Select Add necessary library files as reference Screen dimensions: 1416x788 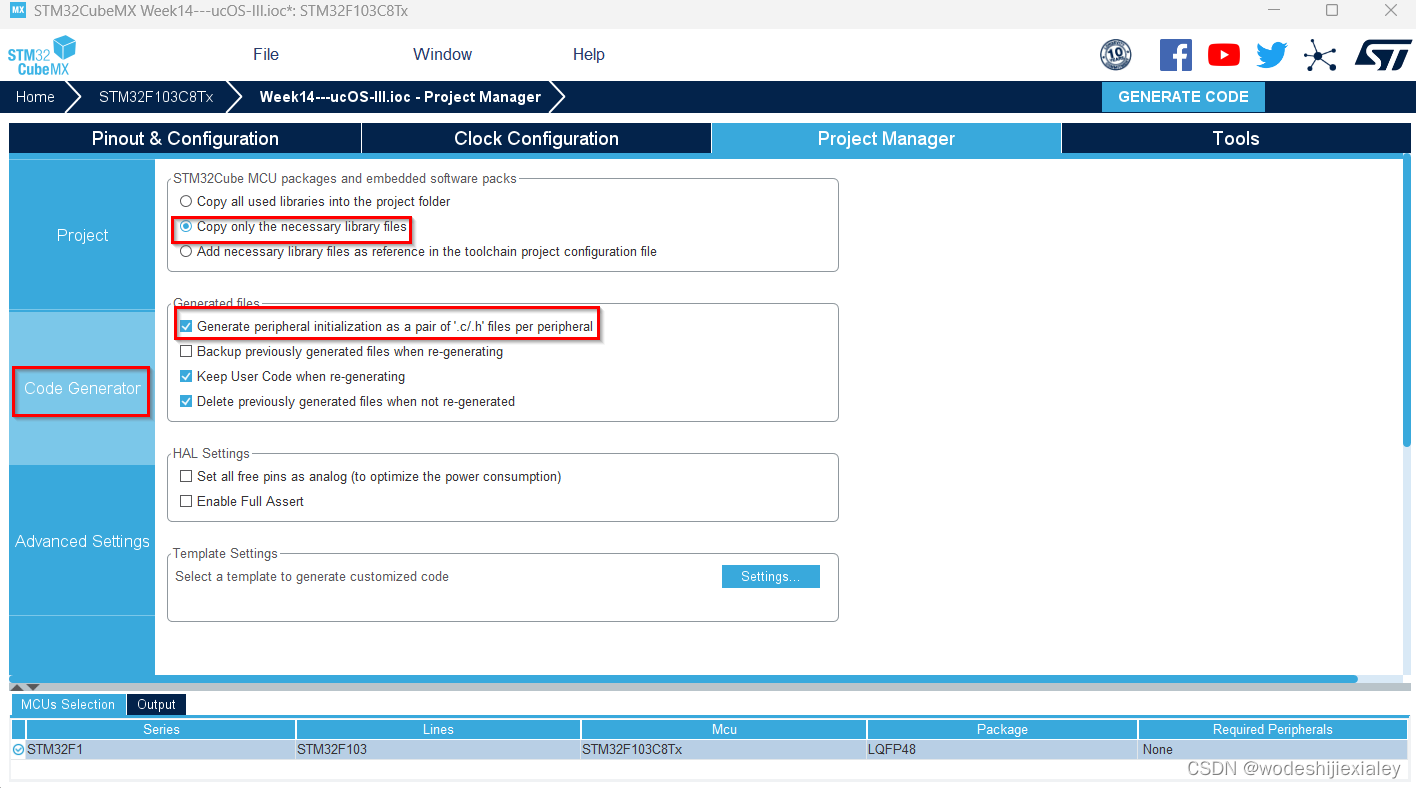[418, 252]
